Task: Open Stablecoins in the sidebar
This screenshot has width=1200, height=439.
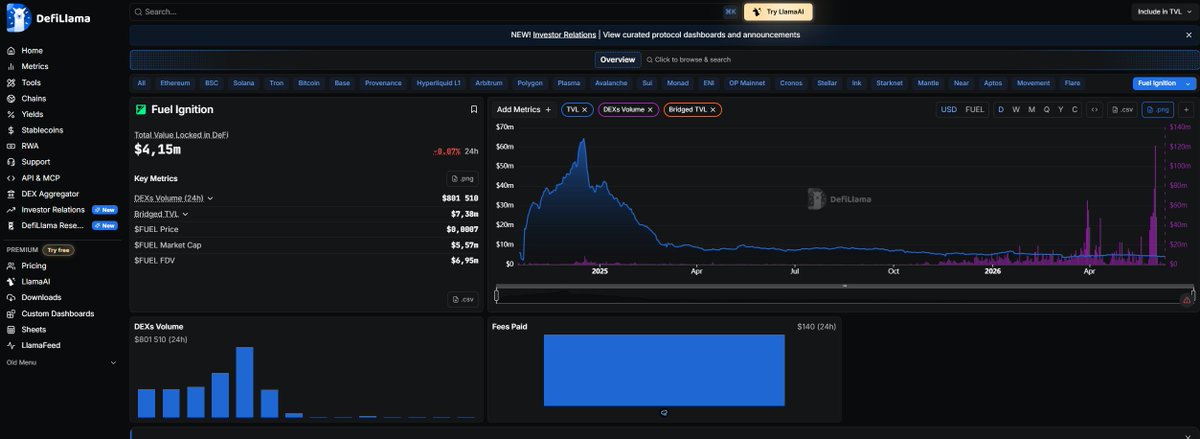Action: [x=42, y=130]
